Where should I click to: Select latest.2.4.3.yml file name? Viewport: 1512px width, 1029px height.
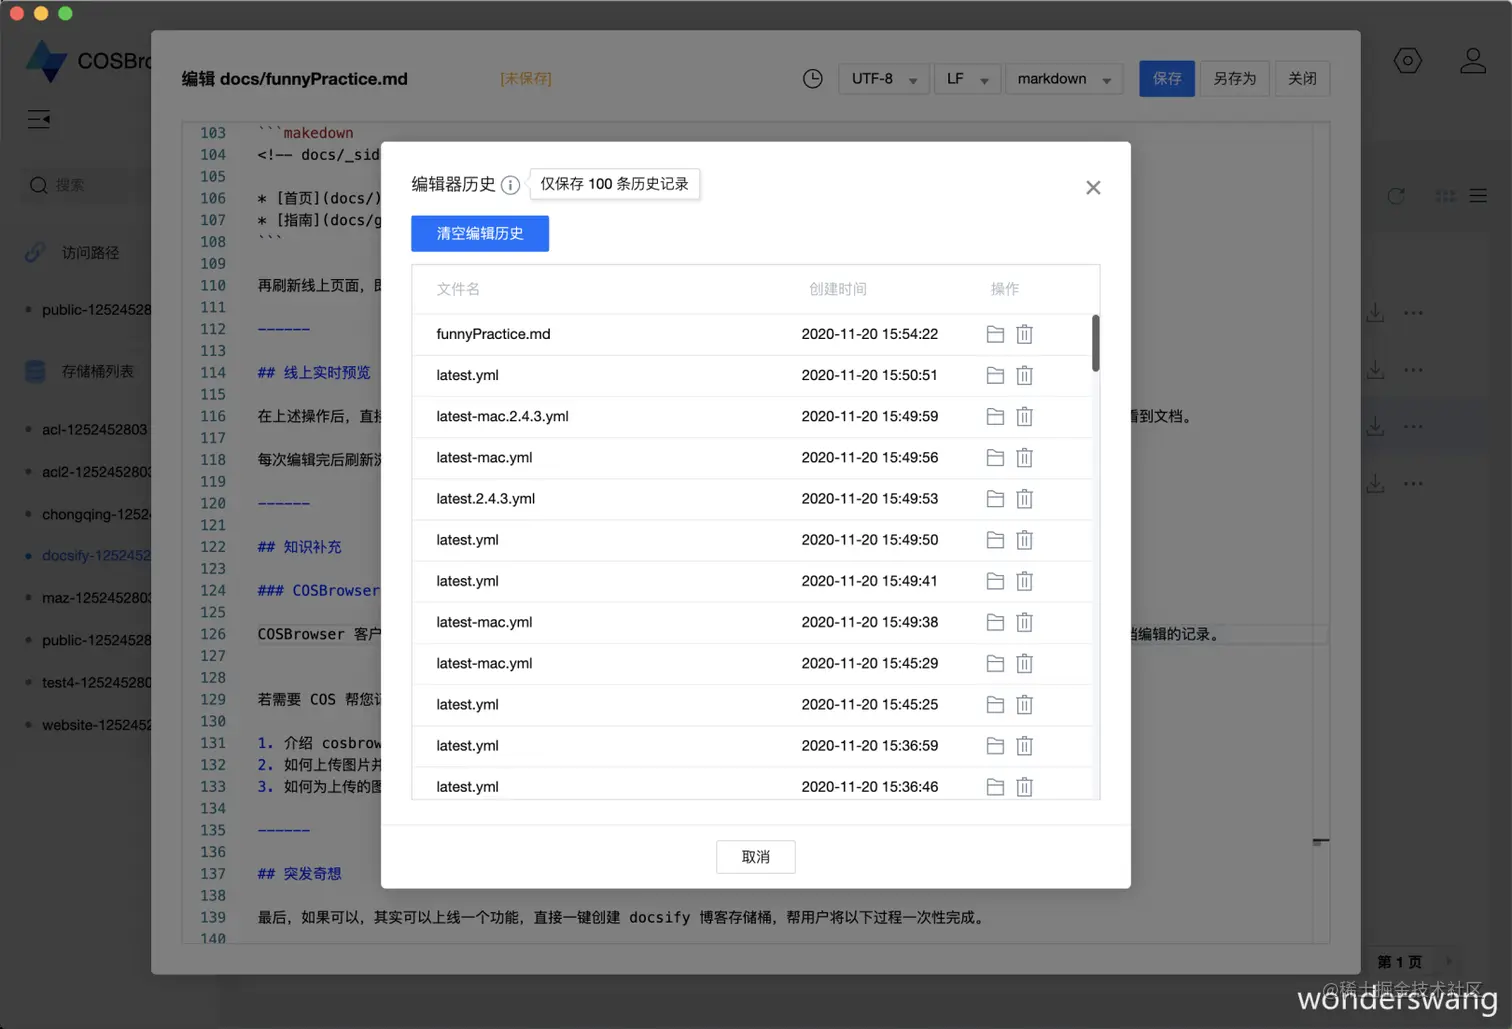(x=485, y=498)
